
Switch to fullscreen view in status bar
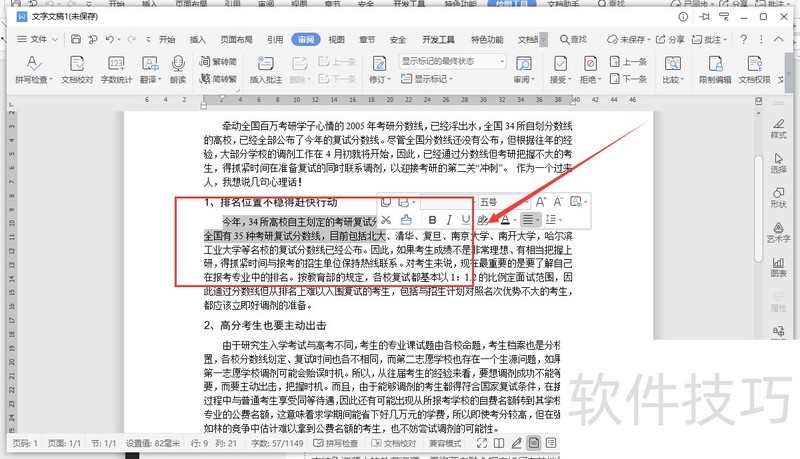point(482,443)
